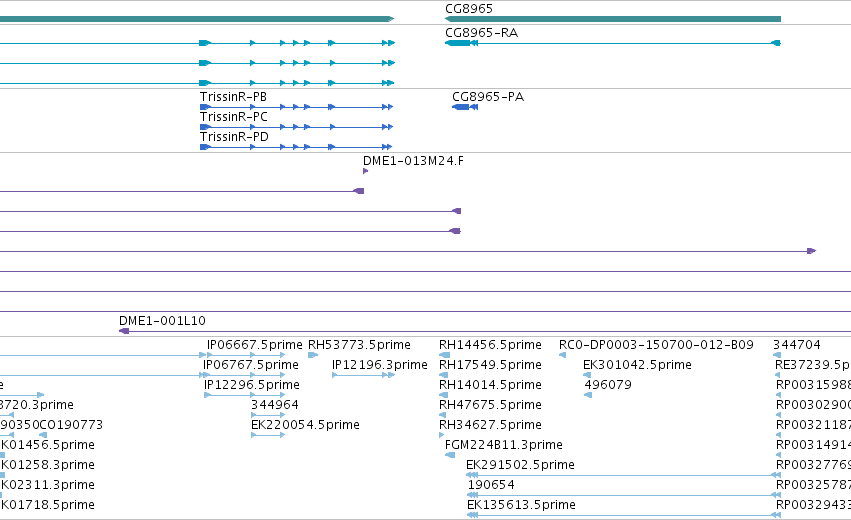Click the EK220054.5prime label
This screenshot has height=520, width=851.
(305, 425)
